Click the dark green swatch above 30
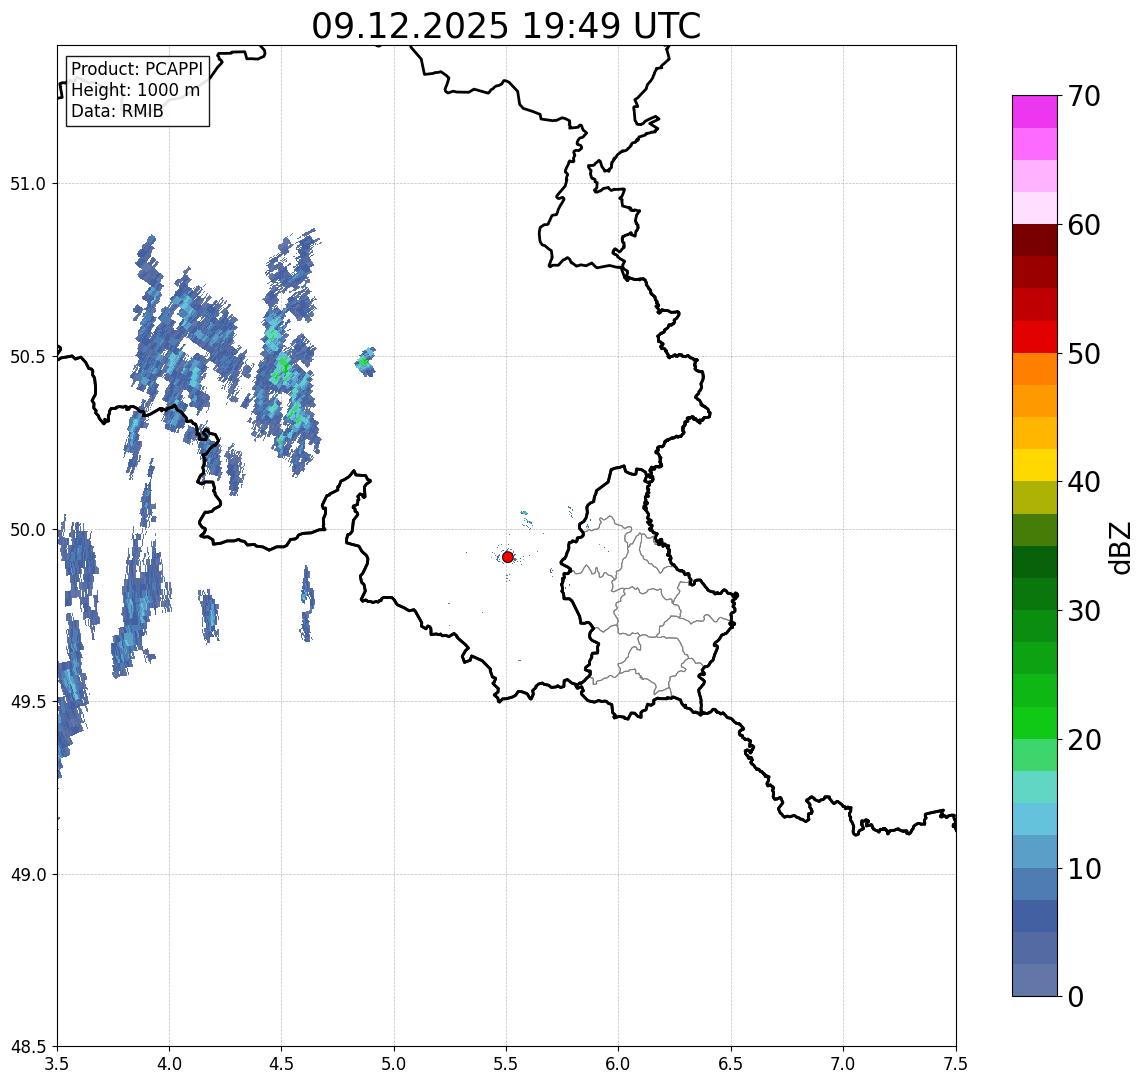 pyautogui.click(x=1035, y=594)
